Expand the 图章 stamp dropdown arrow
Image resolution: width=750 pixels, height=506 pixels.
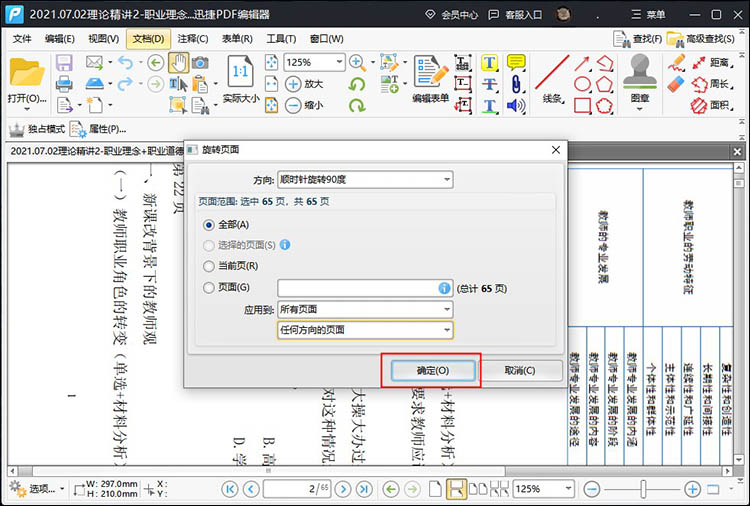640,109
